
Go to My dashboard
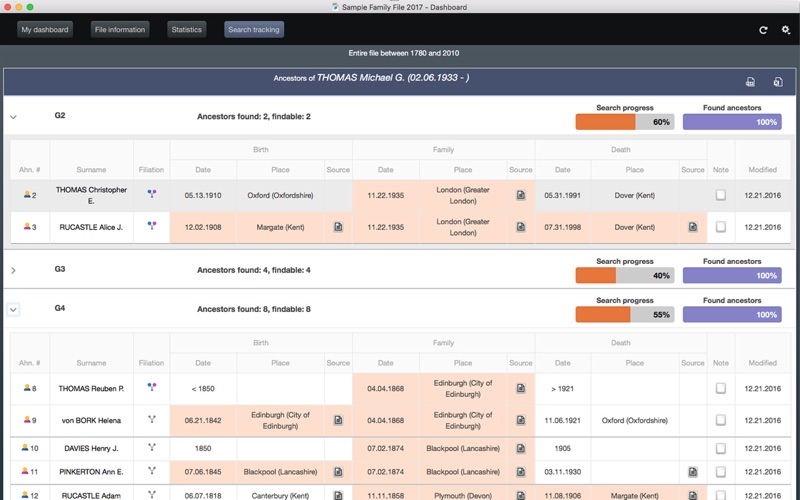coord(45,30)
